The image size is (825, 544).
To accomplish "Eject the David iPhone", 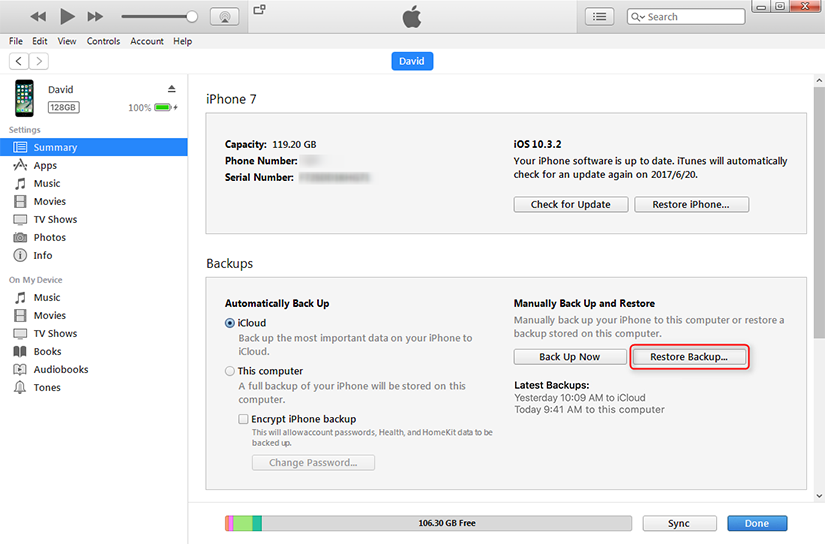I will coord(172,88).
